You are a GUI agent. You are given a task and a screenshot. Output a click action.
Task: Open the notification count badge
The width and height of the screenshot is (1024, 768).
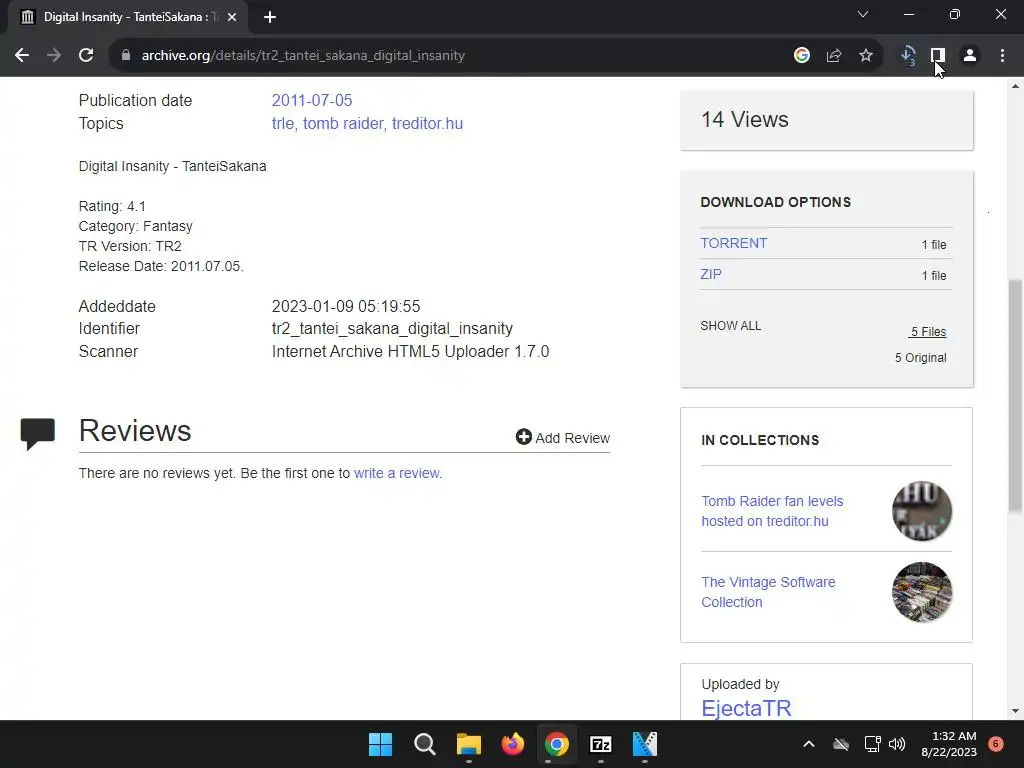996,743
